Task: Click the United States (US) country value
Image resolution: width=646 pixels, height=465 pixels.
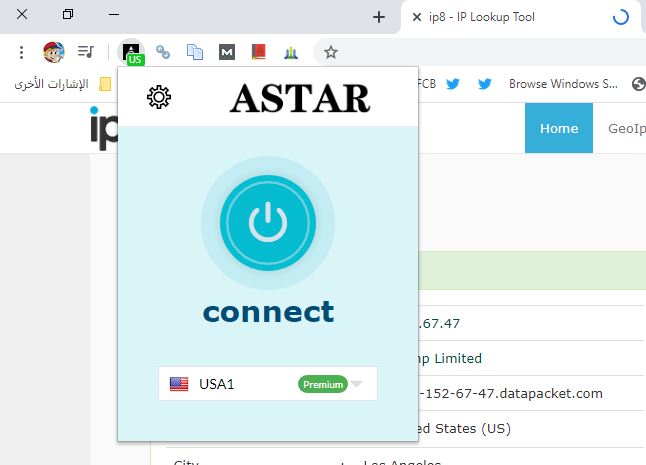Action: pyautogui.click(x=465, y=429)
